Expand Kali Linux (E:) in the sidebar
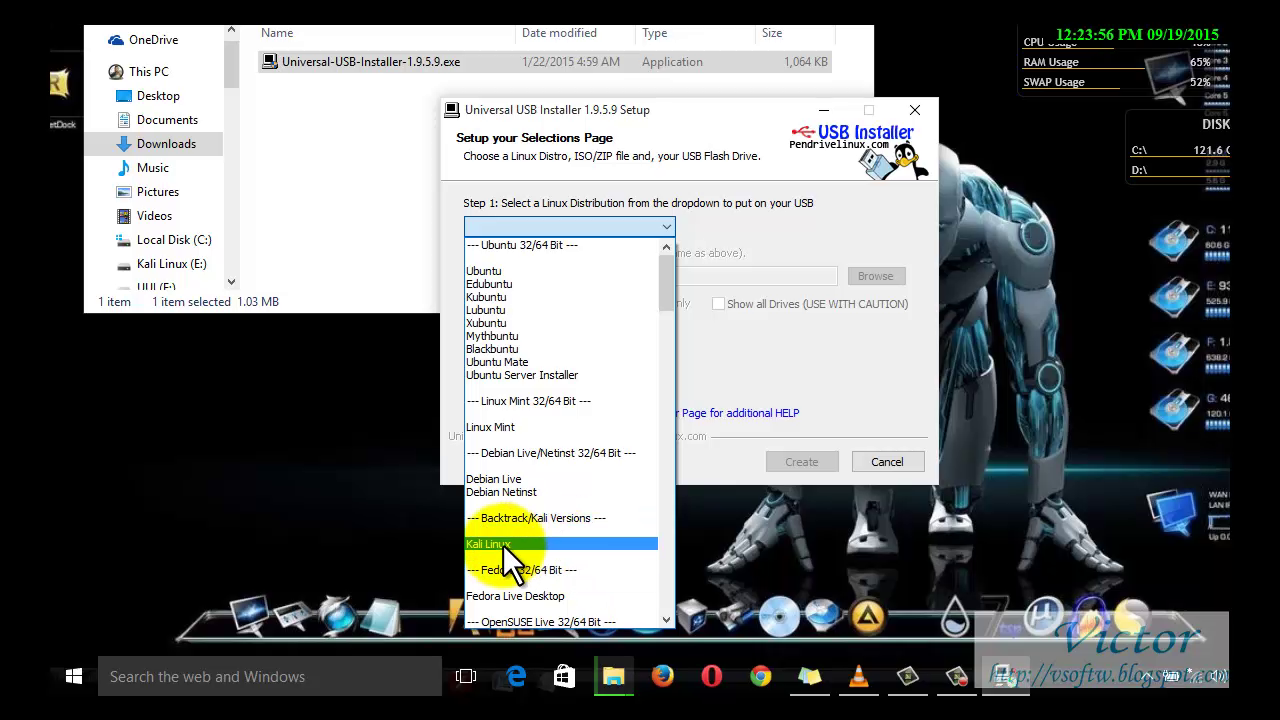 117,263
